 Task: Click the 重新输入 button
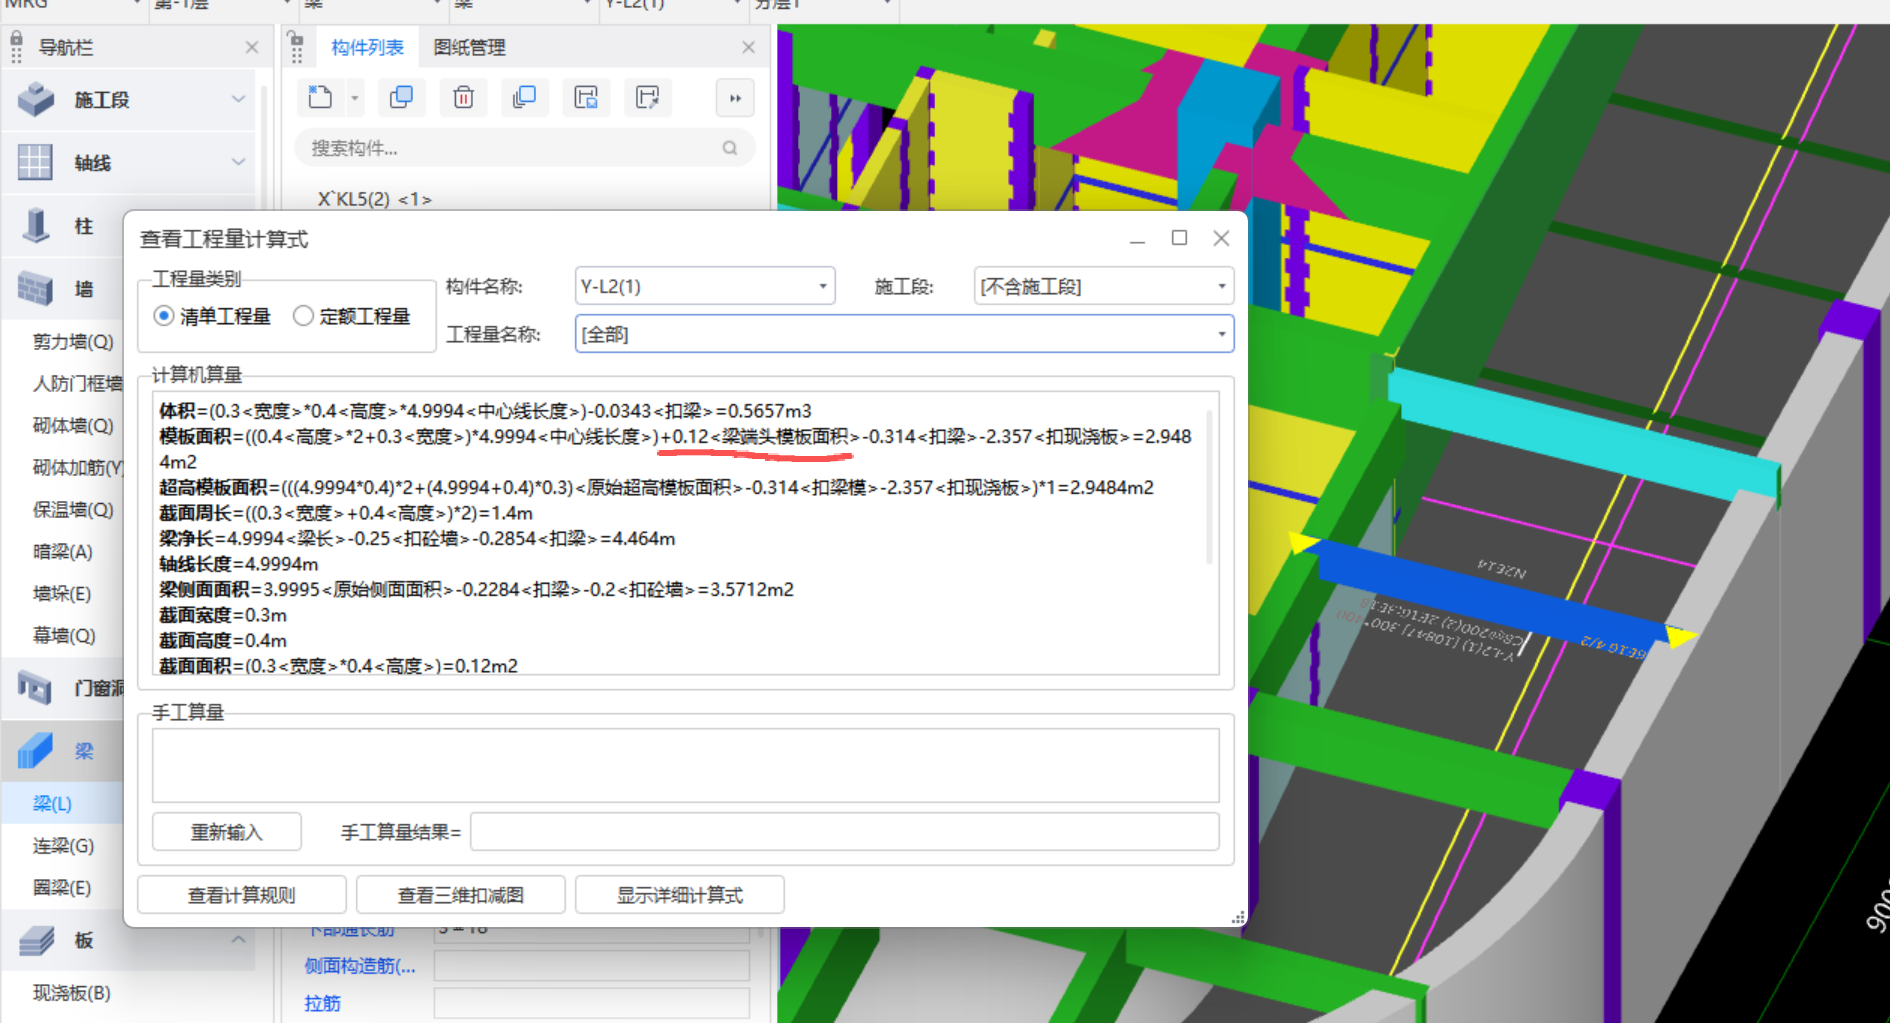coord(227,832)
